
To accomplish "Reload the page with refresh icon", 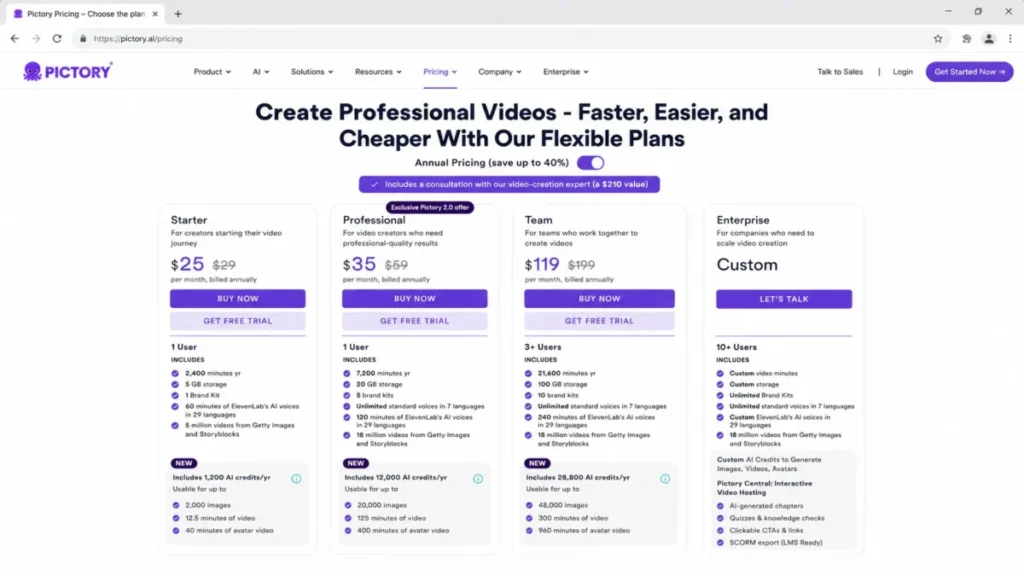I will (57, 39).
